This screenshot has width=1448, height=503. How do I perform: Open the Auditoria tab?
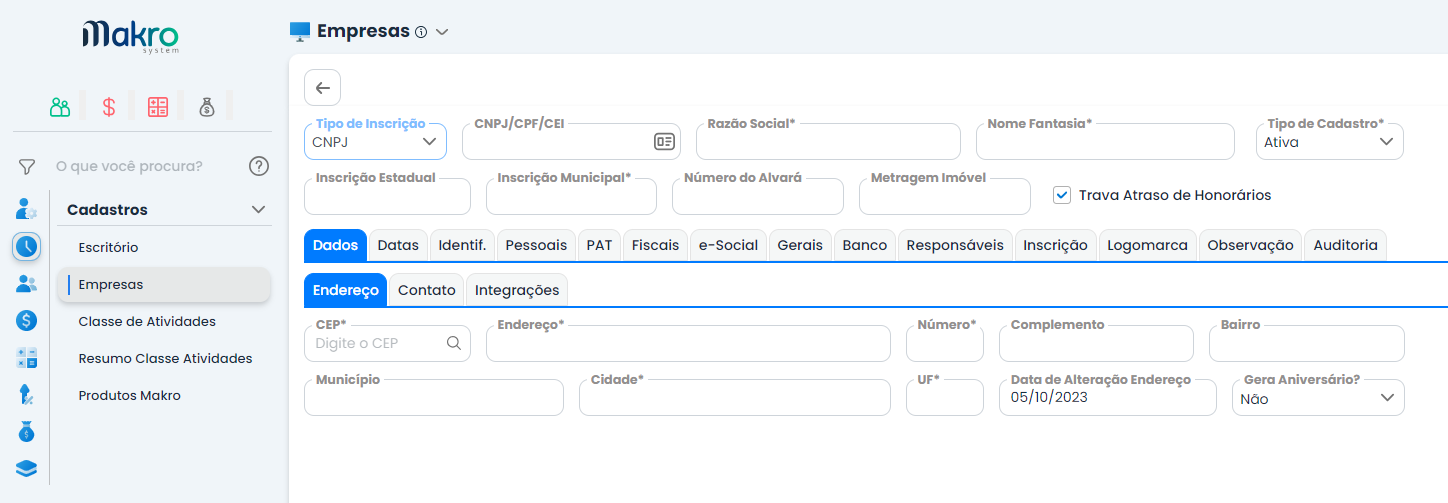click(1345, 245)
